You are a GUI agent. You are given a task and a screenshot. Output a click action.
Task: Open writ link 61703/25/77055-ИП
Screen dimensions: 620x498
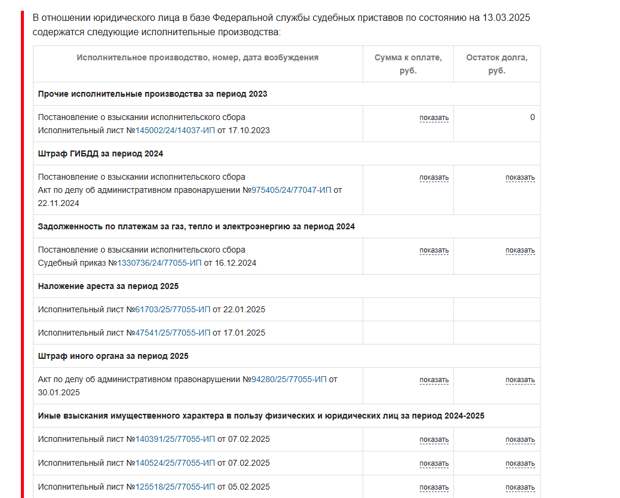pyautogui.click(x=173, y=309)
